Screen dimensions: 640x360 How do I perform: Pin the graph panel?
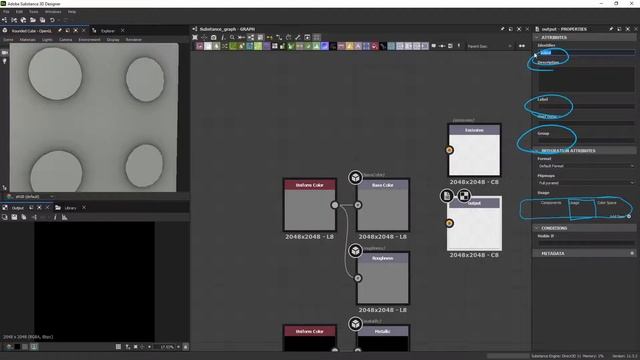pyautogui.click(x=502, y=29)
